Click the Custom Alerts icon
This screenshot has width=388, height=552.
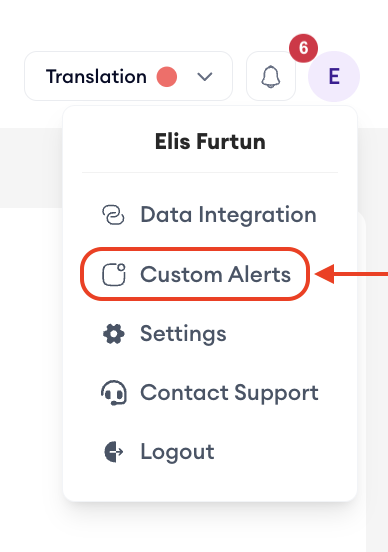coord(114,274)
